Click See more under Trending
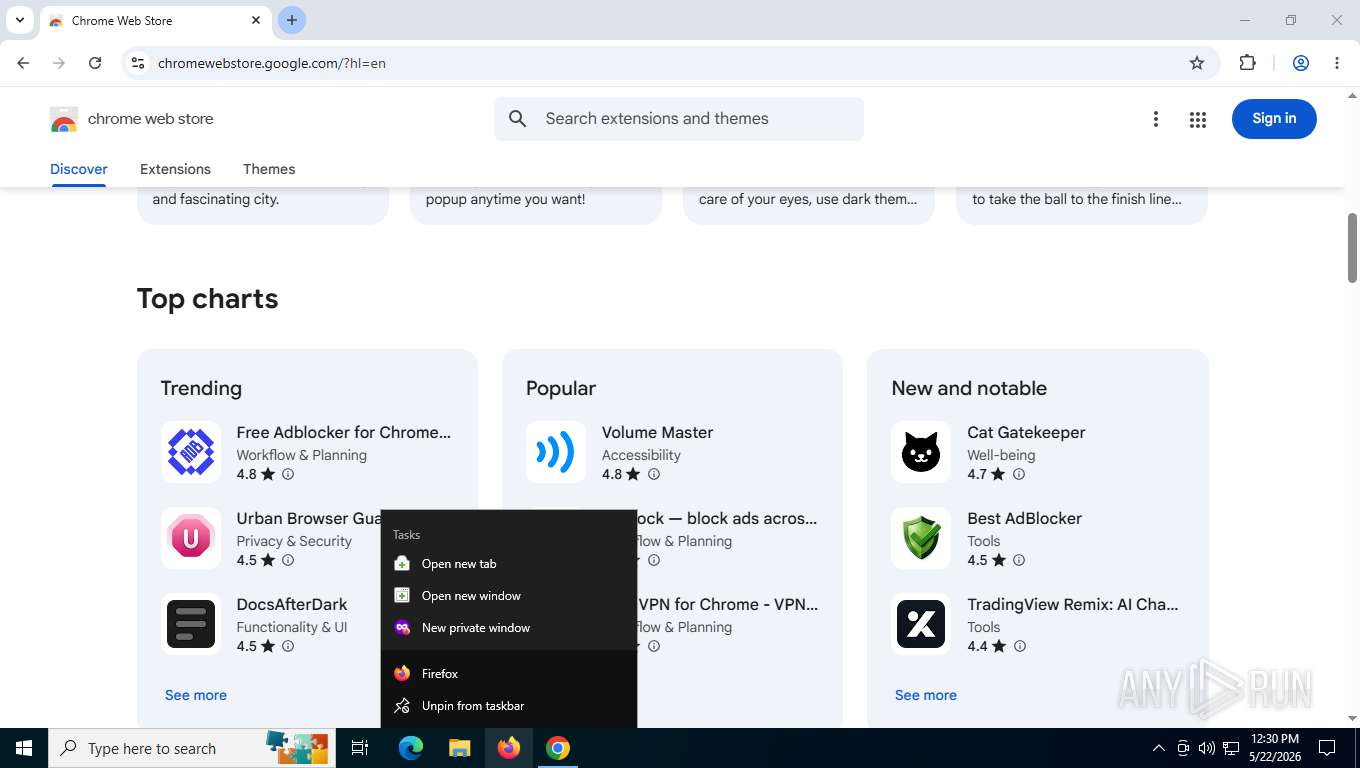 196,695
